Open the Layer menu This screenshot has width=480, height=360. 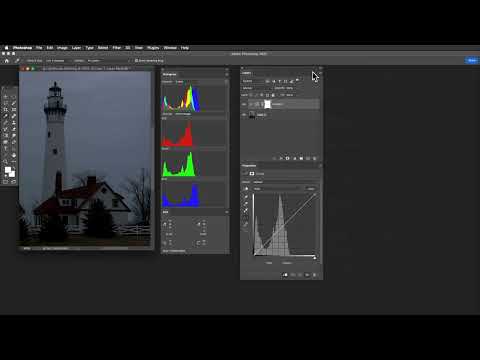click(x=76, y=48)
